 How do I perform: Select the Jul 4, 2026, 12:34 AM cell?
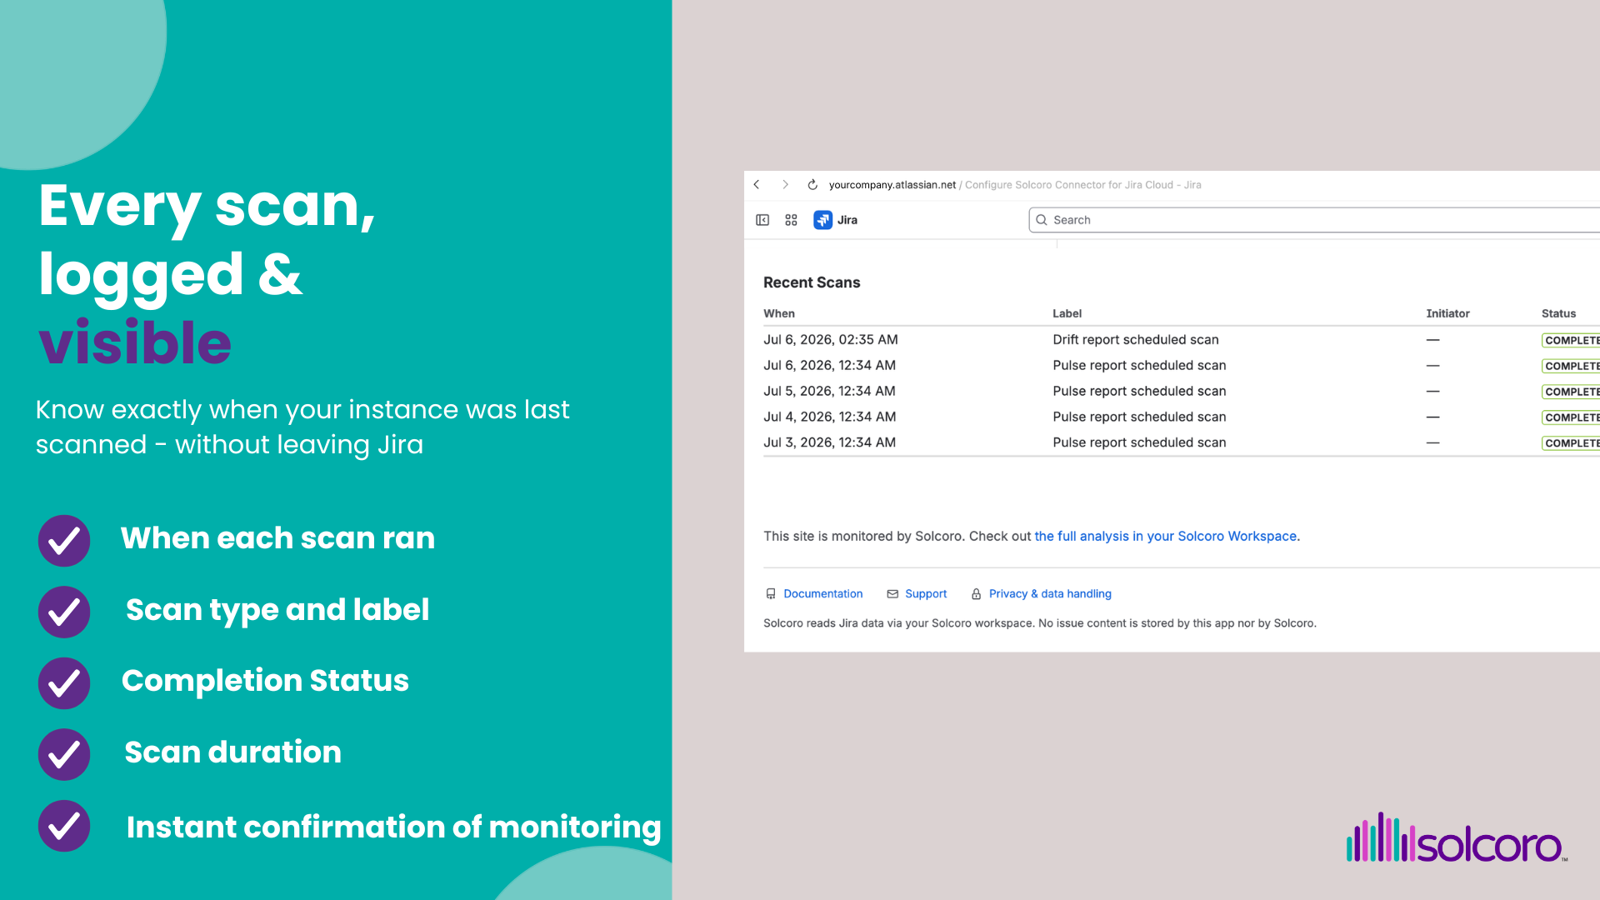pos(830,417)
